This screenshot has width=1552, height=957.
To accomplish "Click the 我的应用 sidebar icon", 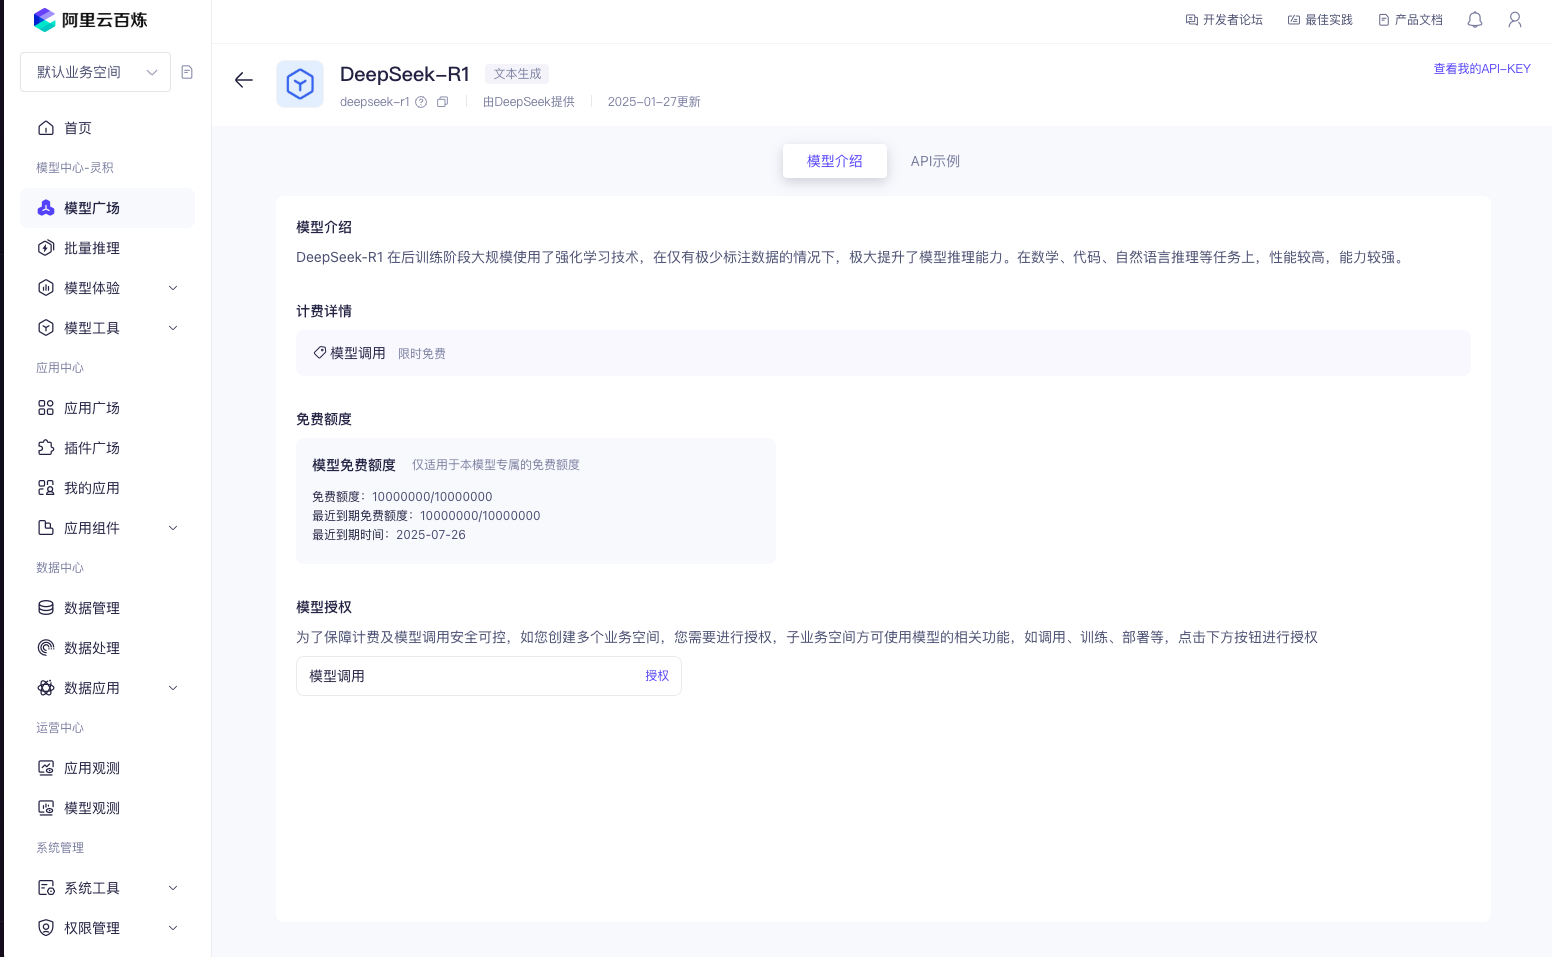I will coord(46,488).
